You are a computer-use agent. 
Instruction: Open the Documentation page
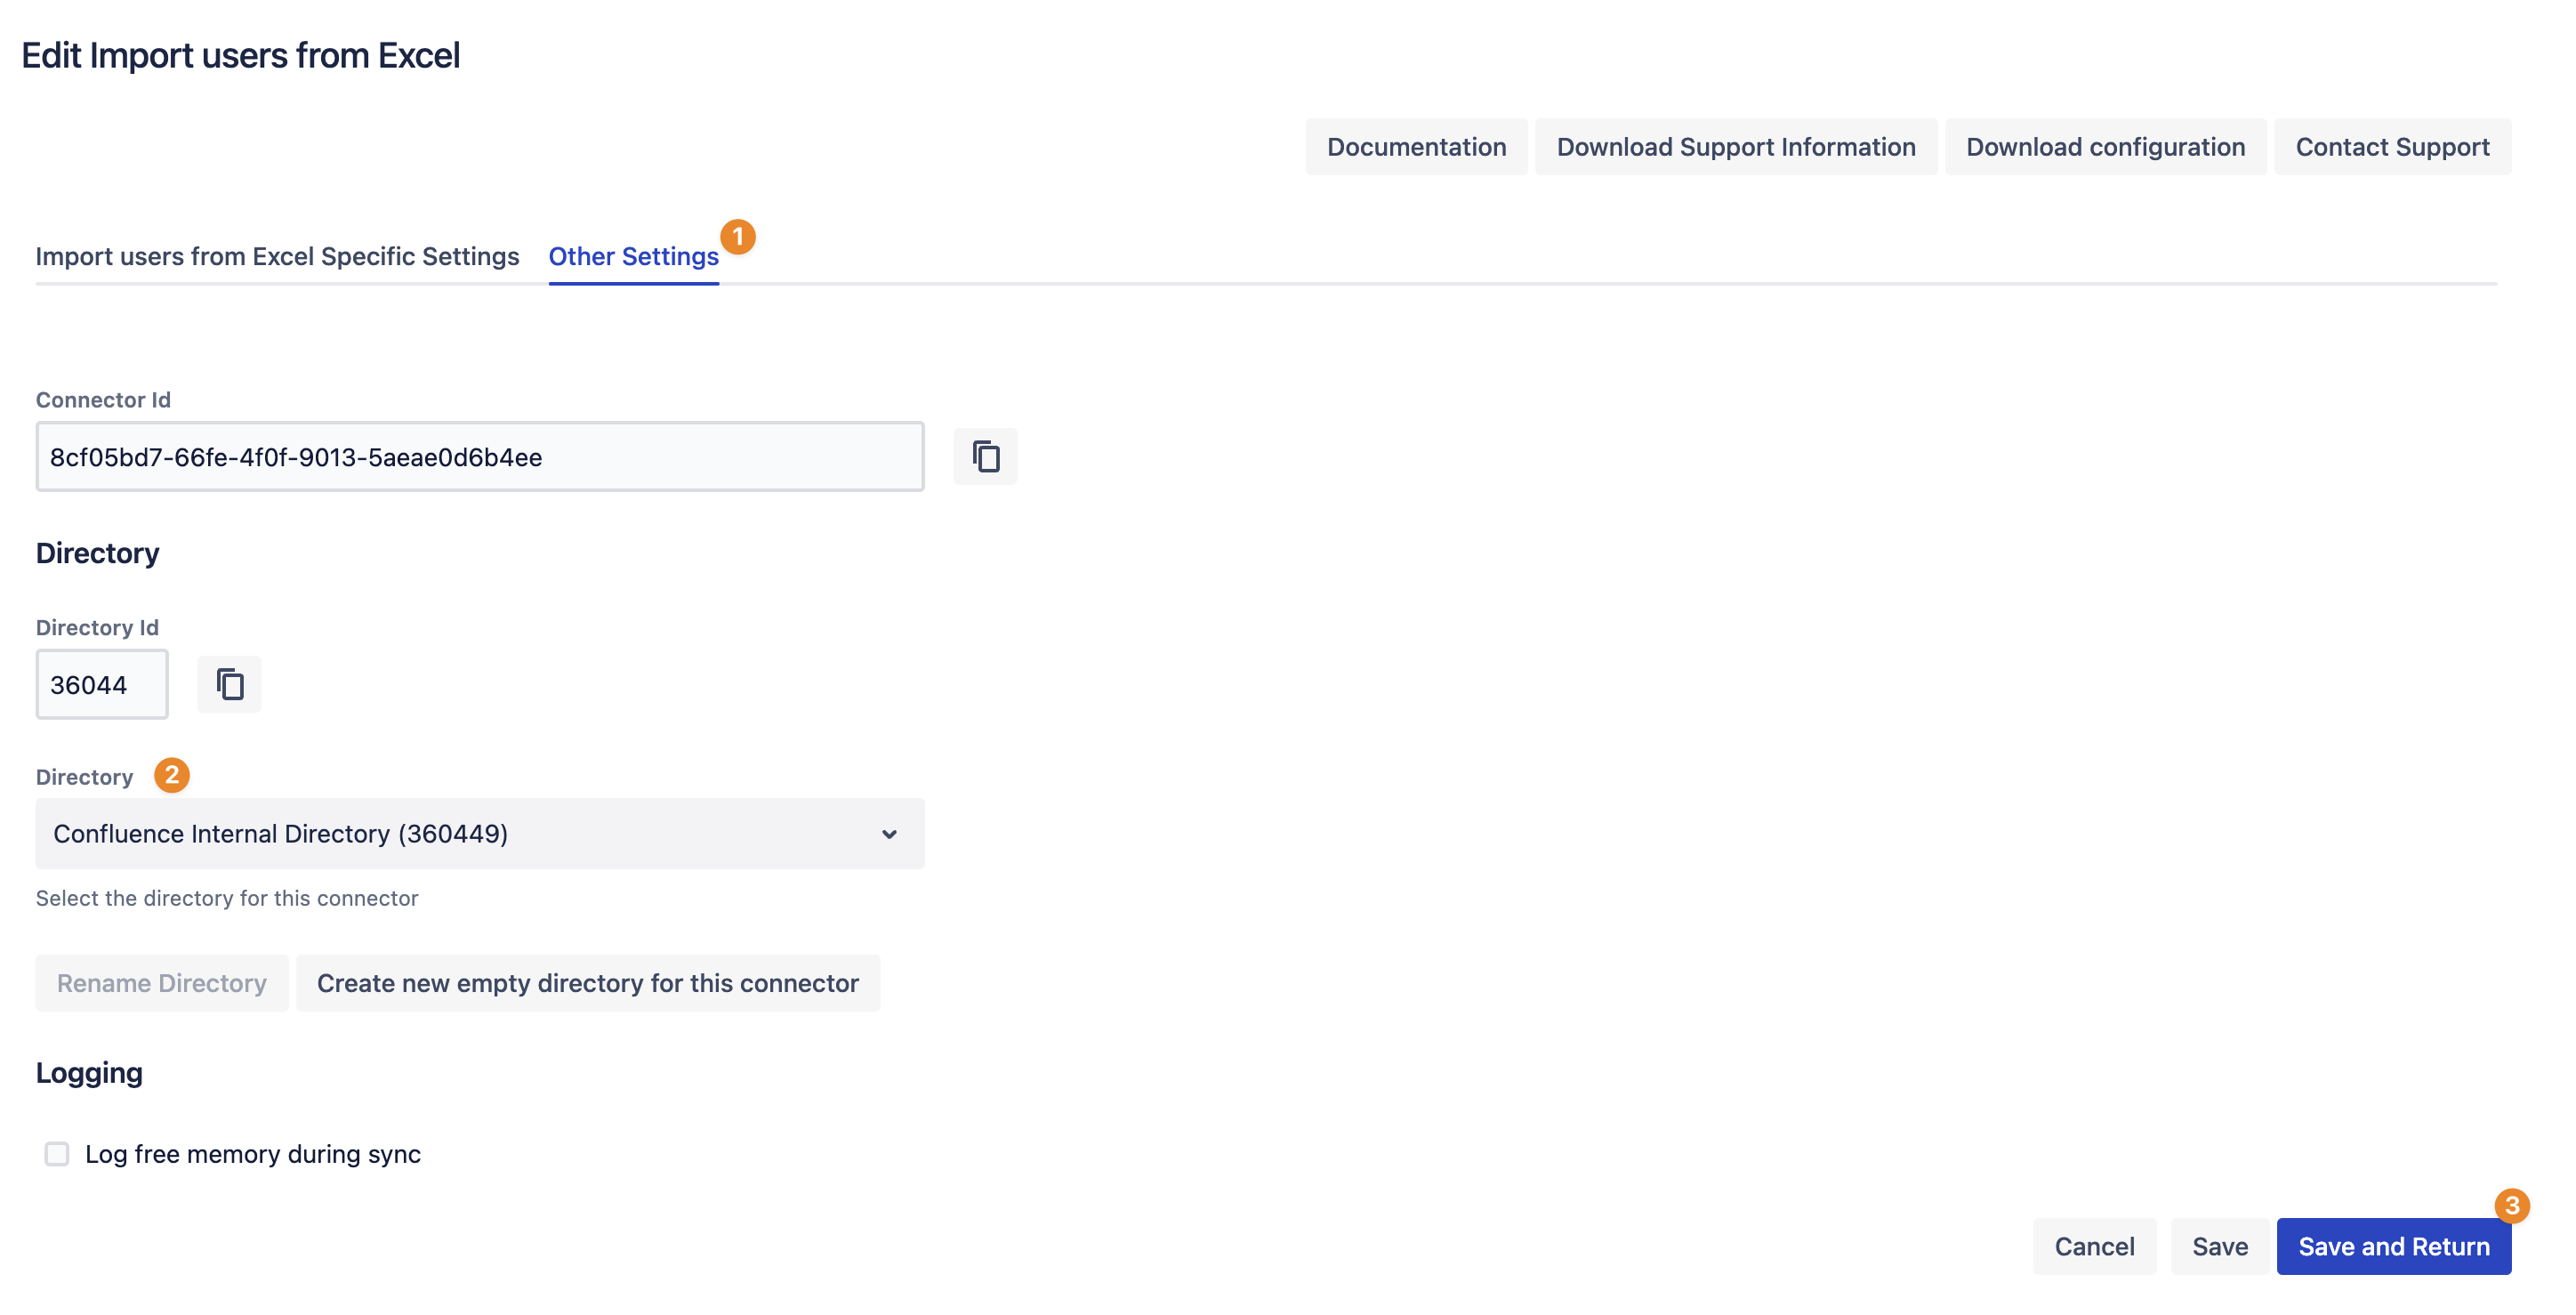[x=1415, y=147]
